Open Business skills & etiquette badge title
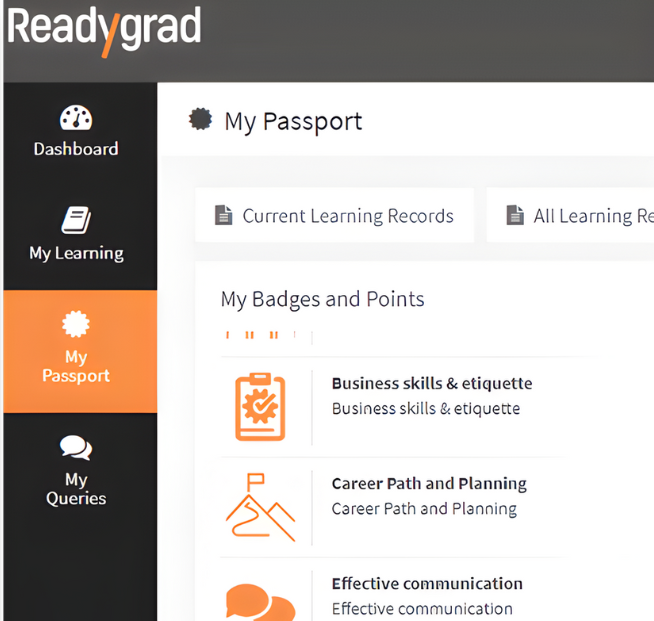Image resolution: width=654 pixels, height=621 pixels. 431,383
